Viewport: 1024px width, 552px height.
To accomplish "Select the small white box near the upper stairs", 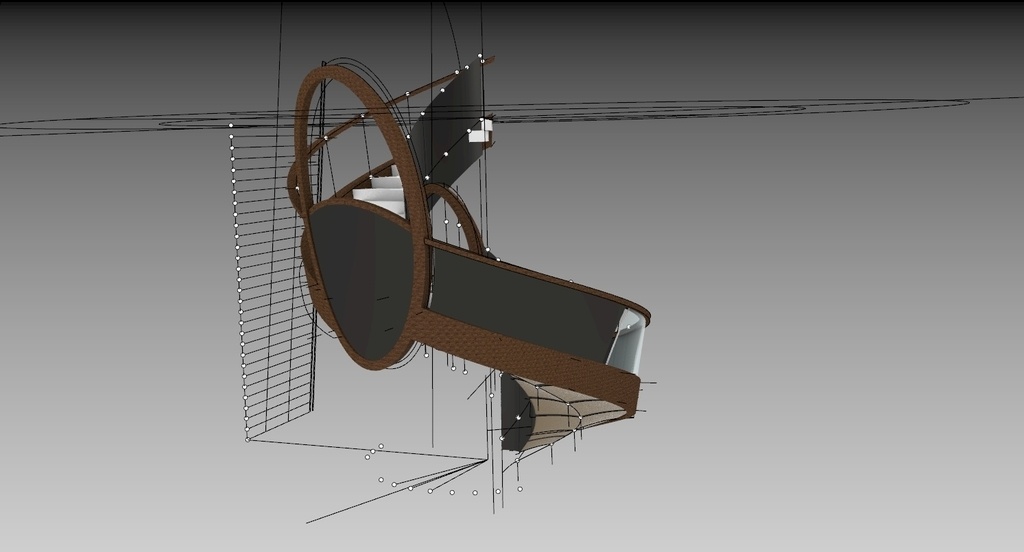I will (x=482, y=129).
